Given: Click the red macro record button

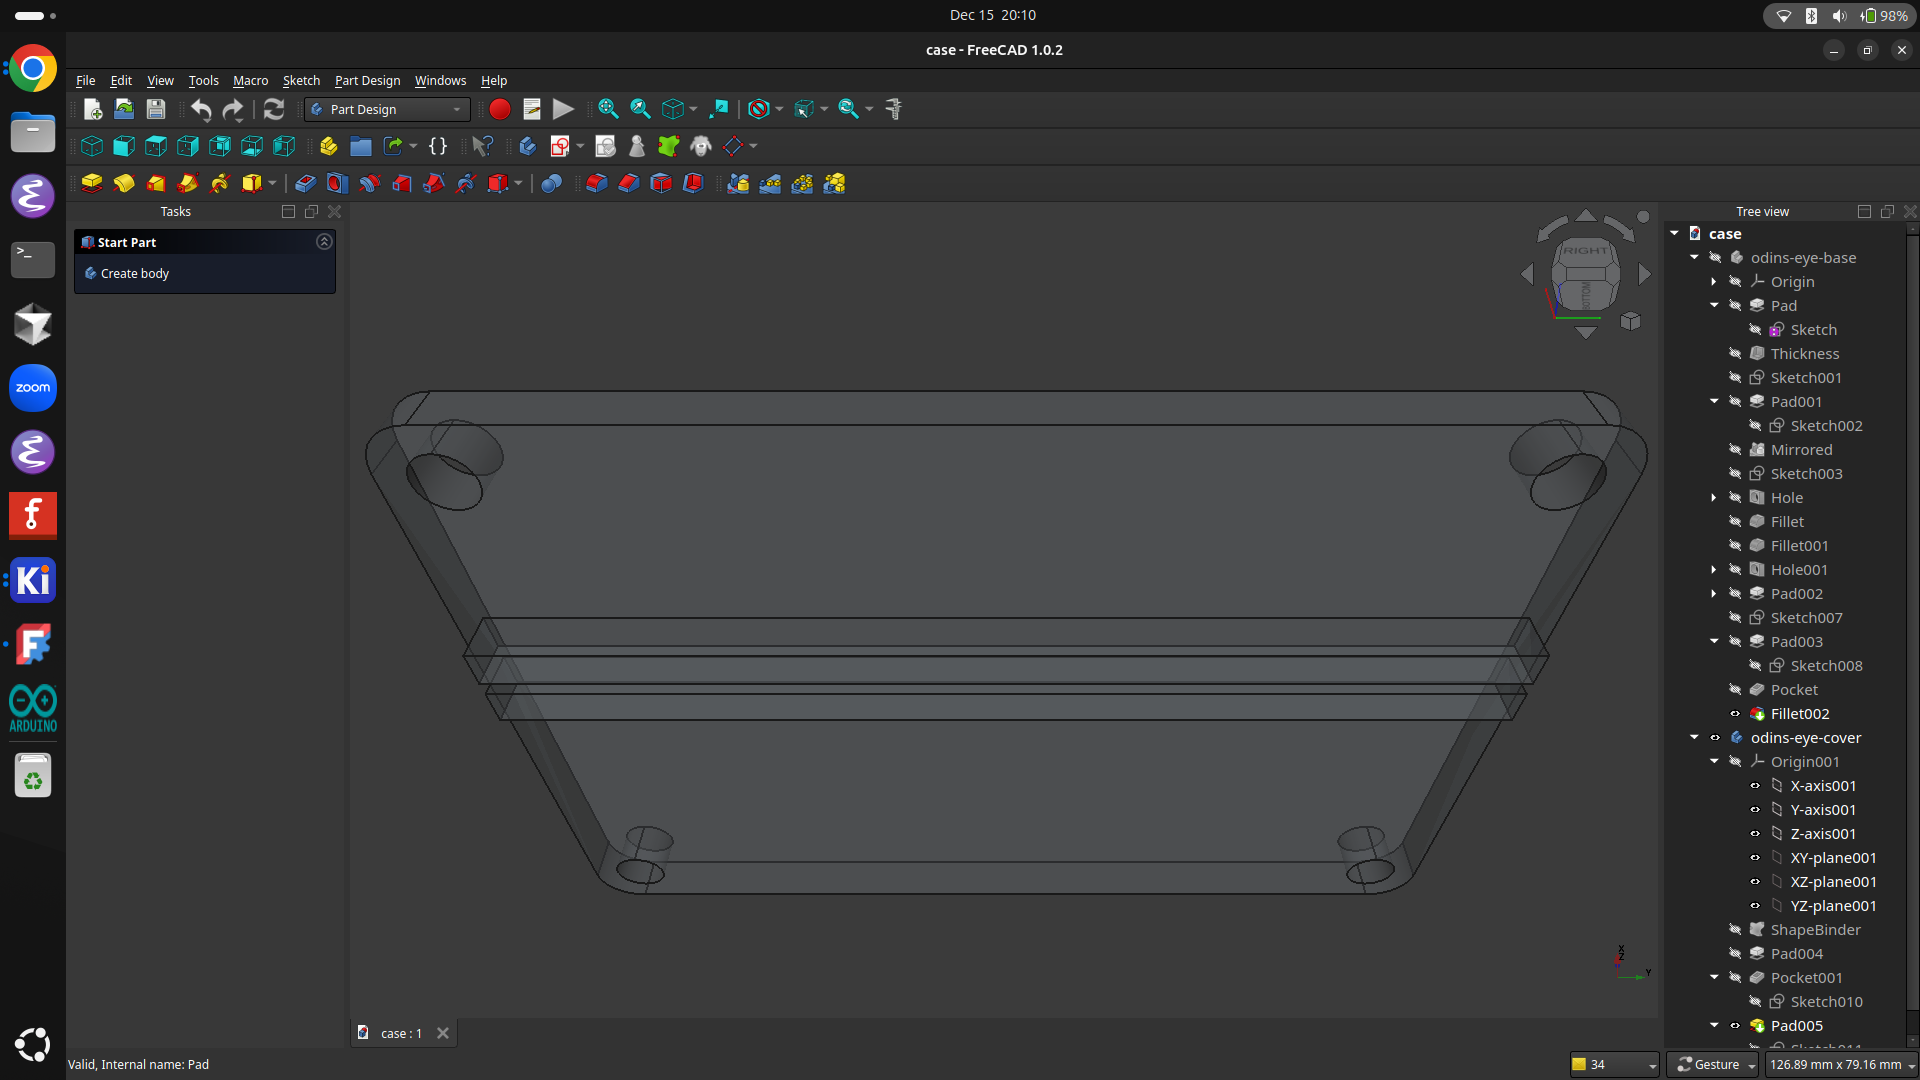Looking at the screenshot, I should click(500, 109).
